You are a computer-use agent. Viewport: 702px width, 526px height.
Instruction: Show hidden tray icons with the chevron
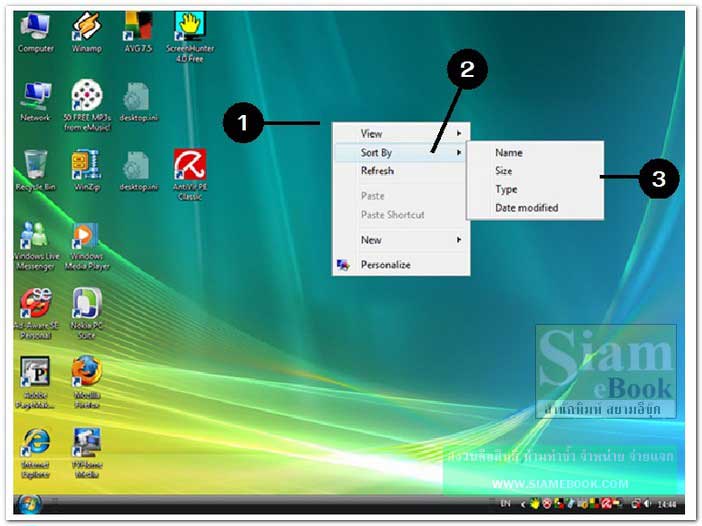pos(523,505)
